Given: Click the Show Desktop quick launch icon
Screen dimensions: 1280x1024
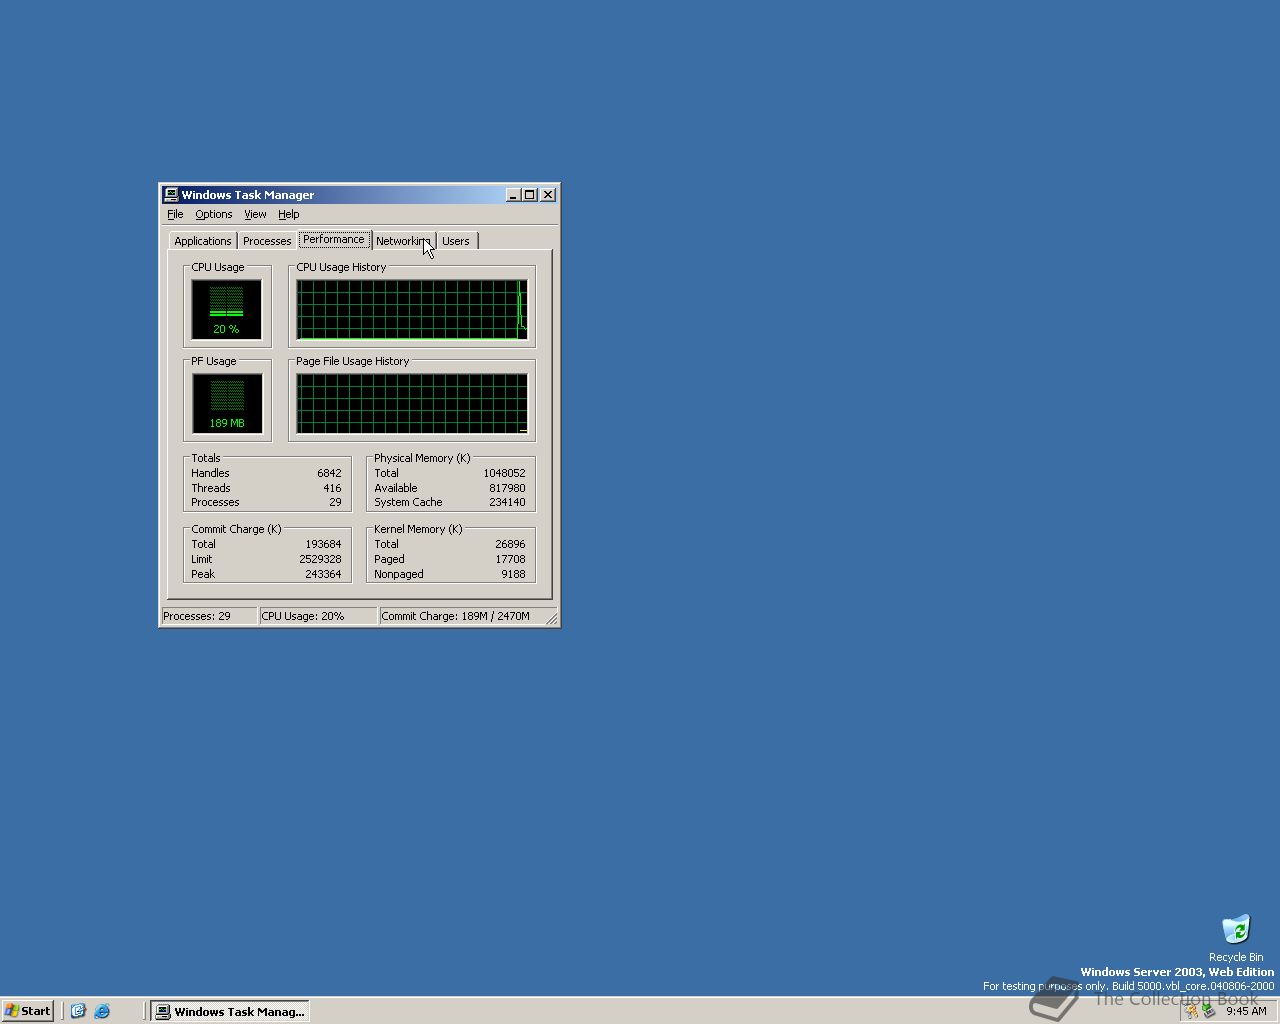Looking at the screenshot, I should pyautogui.click(x=78, y=1011).
